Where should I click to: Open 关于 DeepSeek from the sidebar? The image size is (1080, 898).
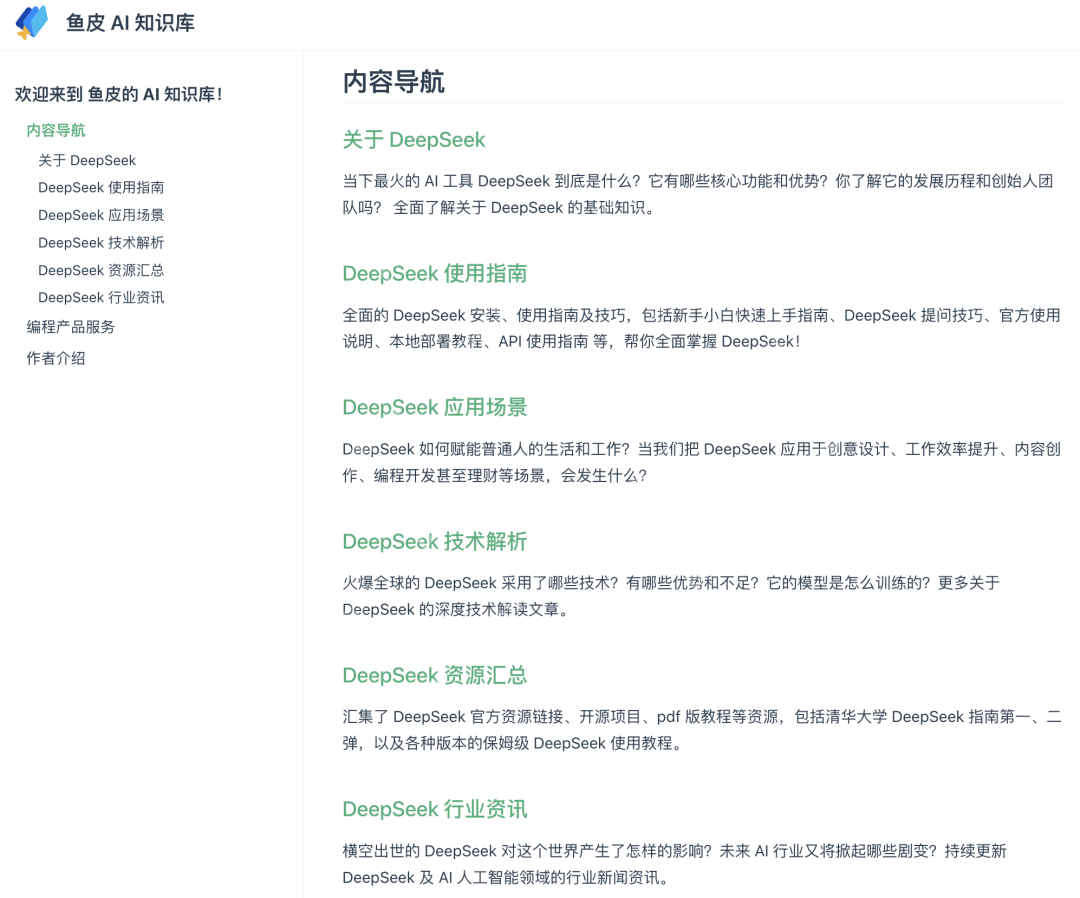[88, 159]
